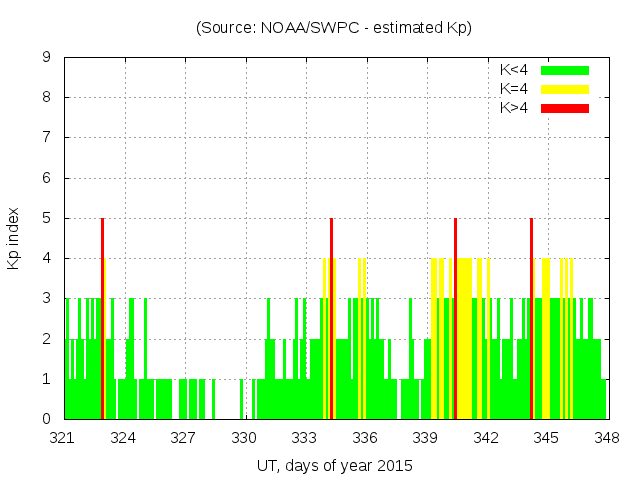This screenshot has width=640, height=480.
Task: Click the x-axis tick label 339
Action: click(x=426, y=437)
